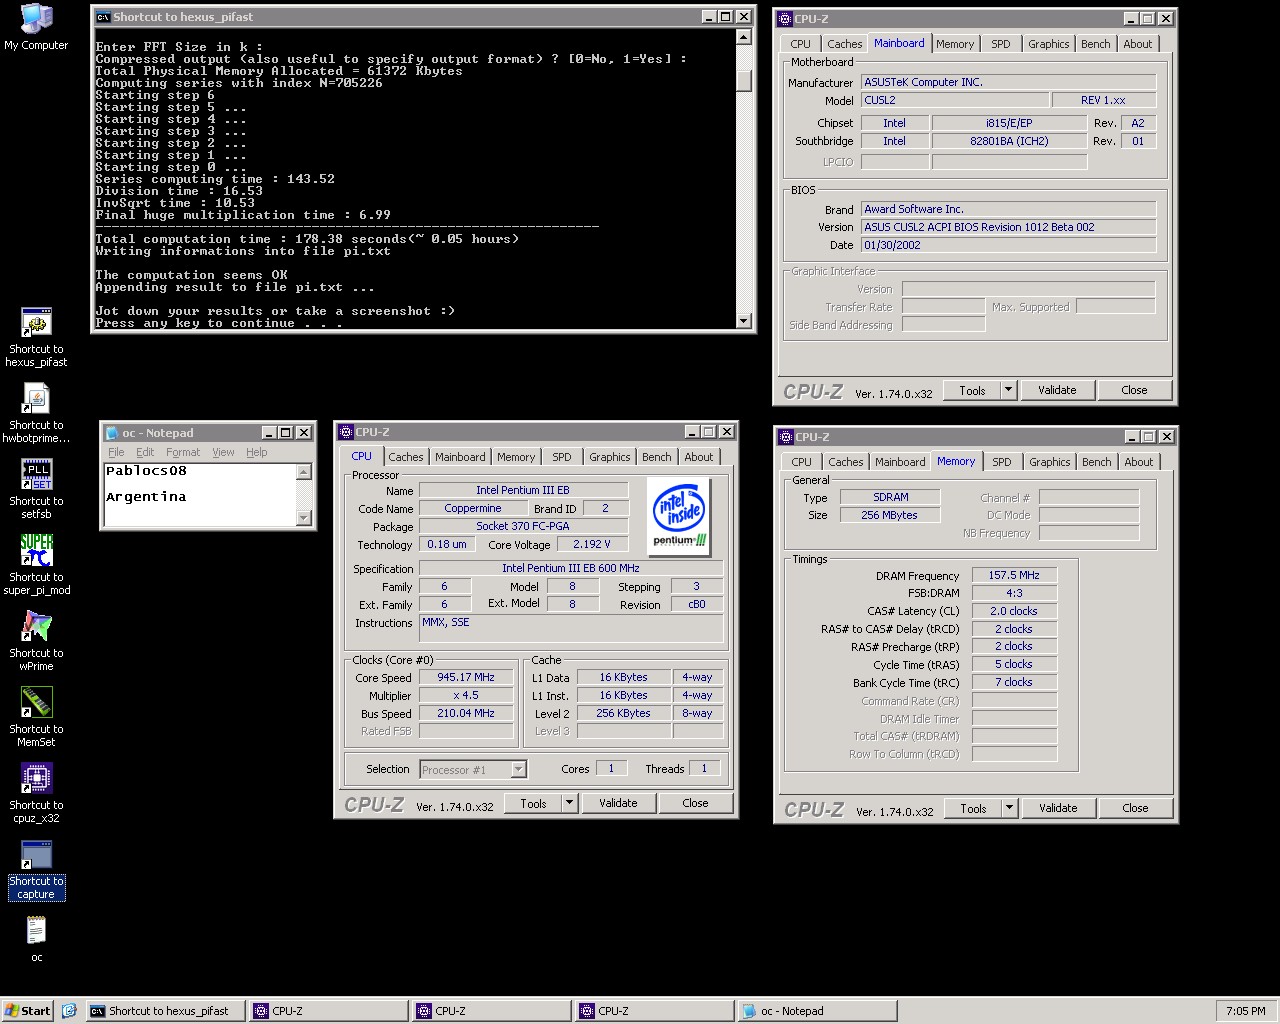
Task: Click the pifast console vertical scrollbar thumb
Action: tap(743, 81)
